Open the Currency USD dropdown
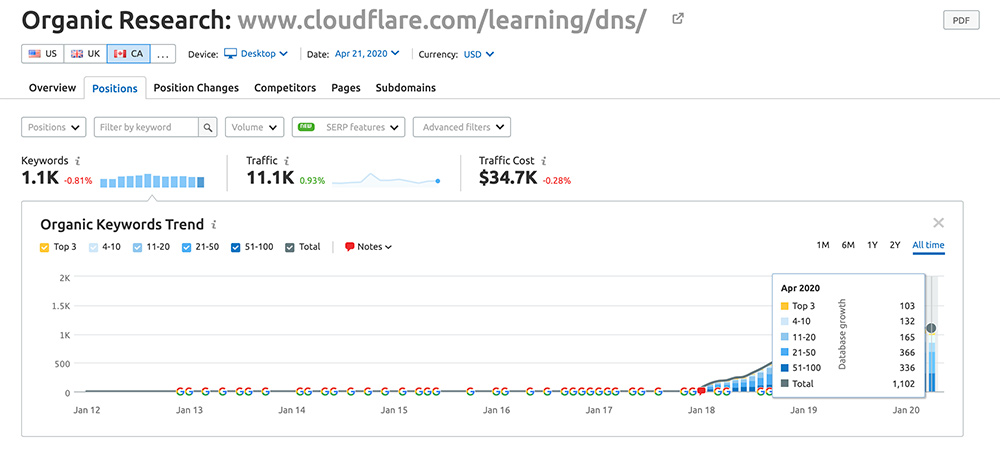1000x453 pixels. 478,54
